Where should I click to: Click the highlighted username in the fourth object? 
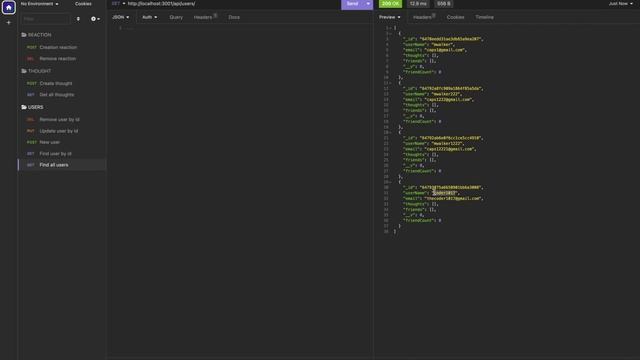445,193
